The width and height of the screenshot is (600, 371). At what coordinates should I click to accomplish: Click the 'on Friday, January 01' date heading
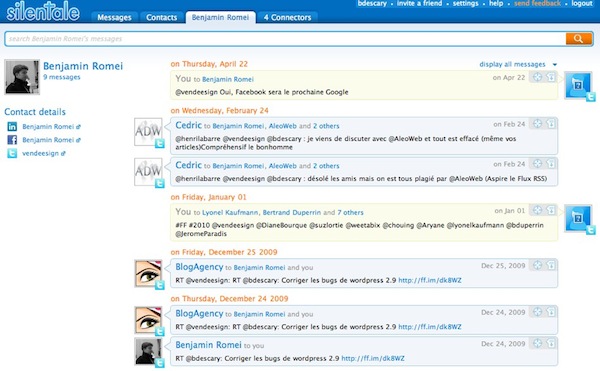click(209, 197)
